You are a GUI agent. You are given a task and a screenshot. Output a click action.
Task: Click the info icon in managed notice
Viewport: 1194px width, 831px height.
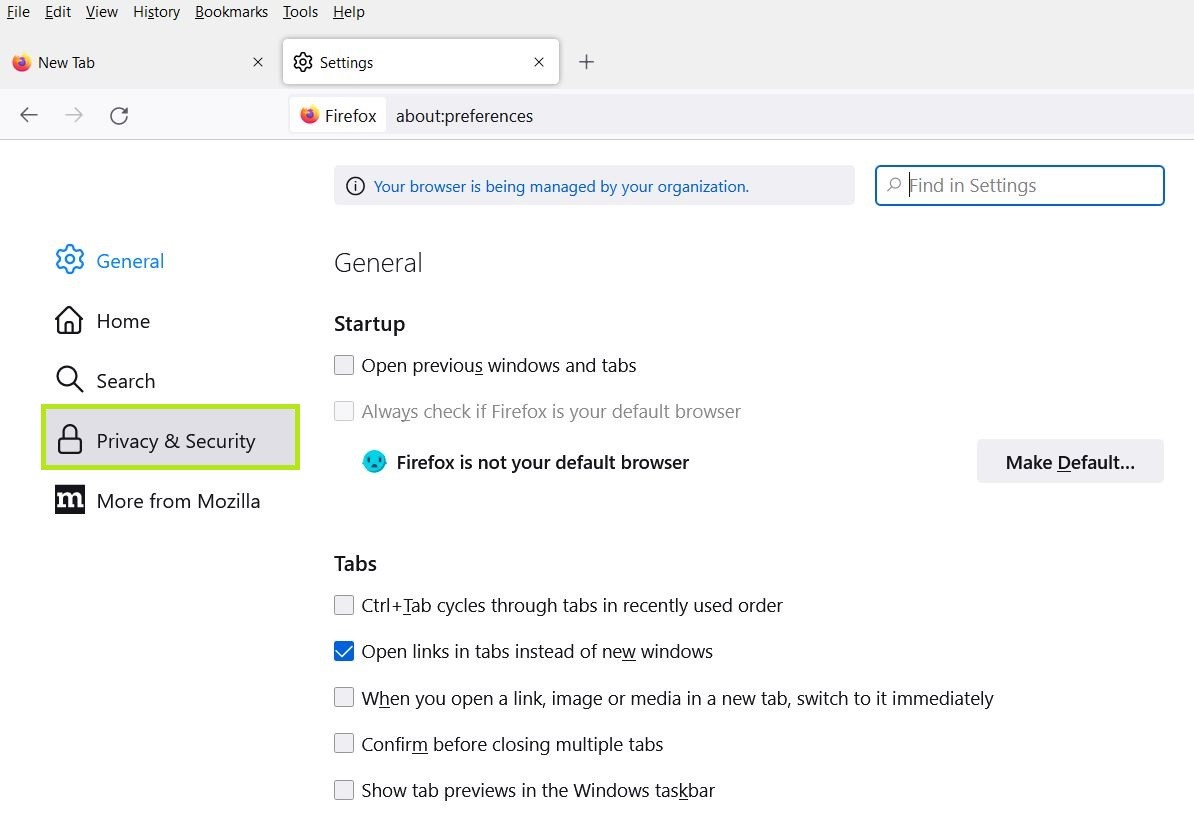pos(355,186)
